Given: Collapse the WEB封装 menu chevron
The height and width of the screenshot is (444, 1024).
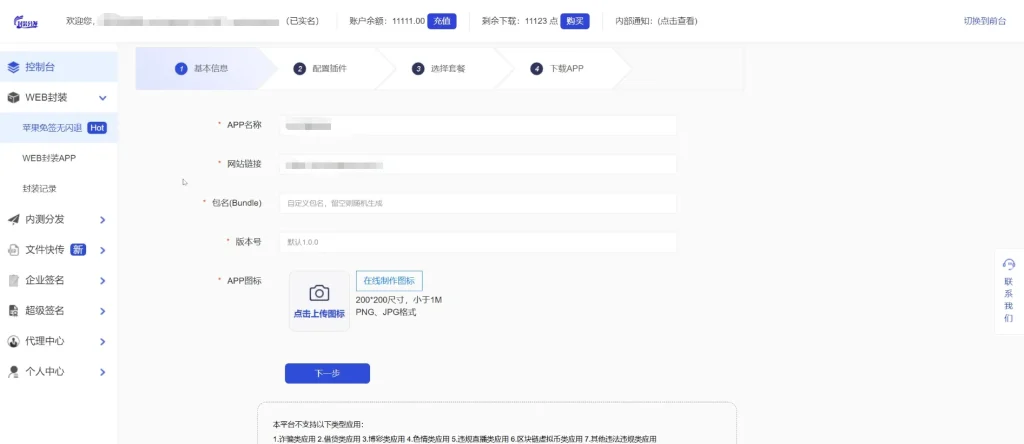Looking at the screenshot, I should (103, 98).
